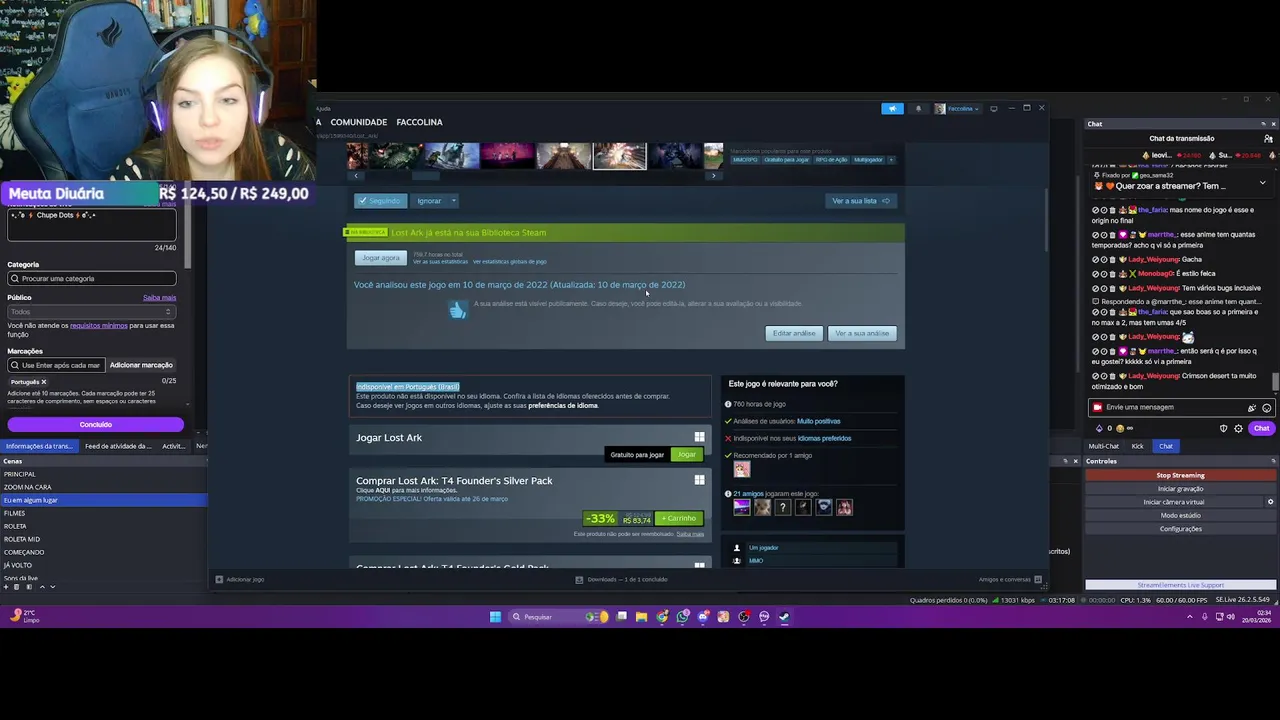Switch to Kick chat tab
Screen dimensions: 1280x720
point(1137,446)
